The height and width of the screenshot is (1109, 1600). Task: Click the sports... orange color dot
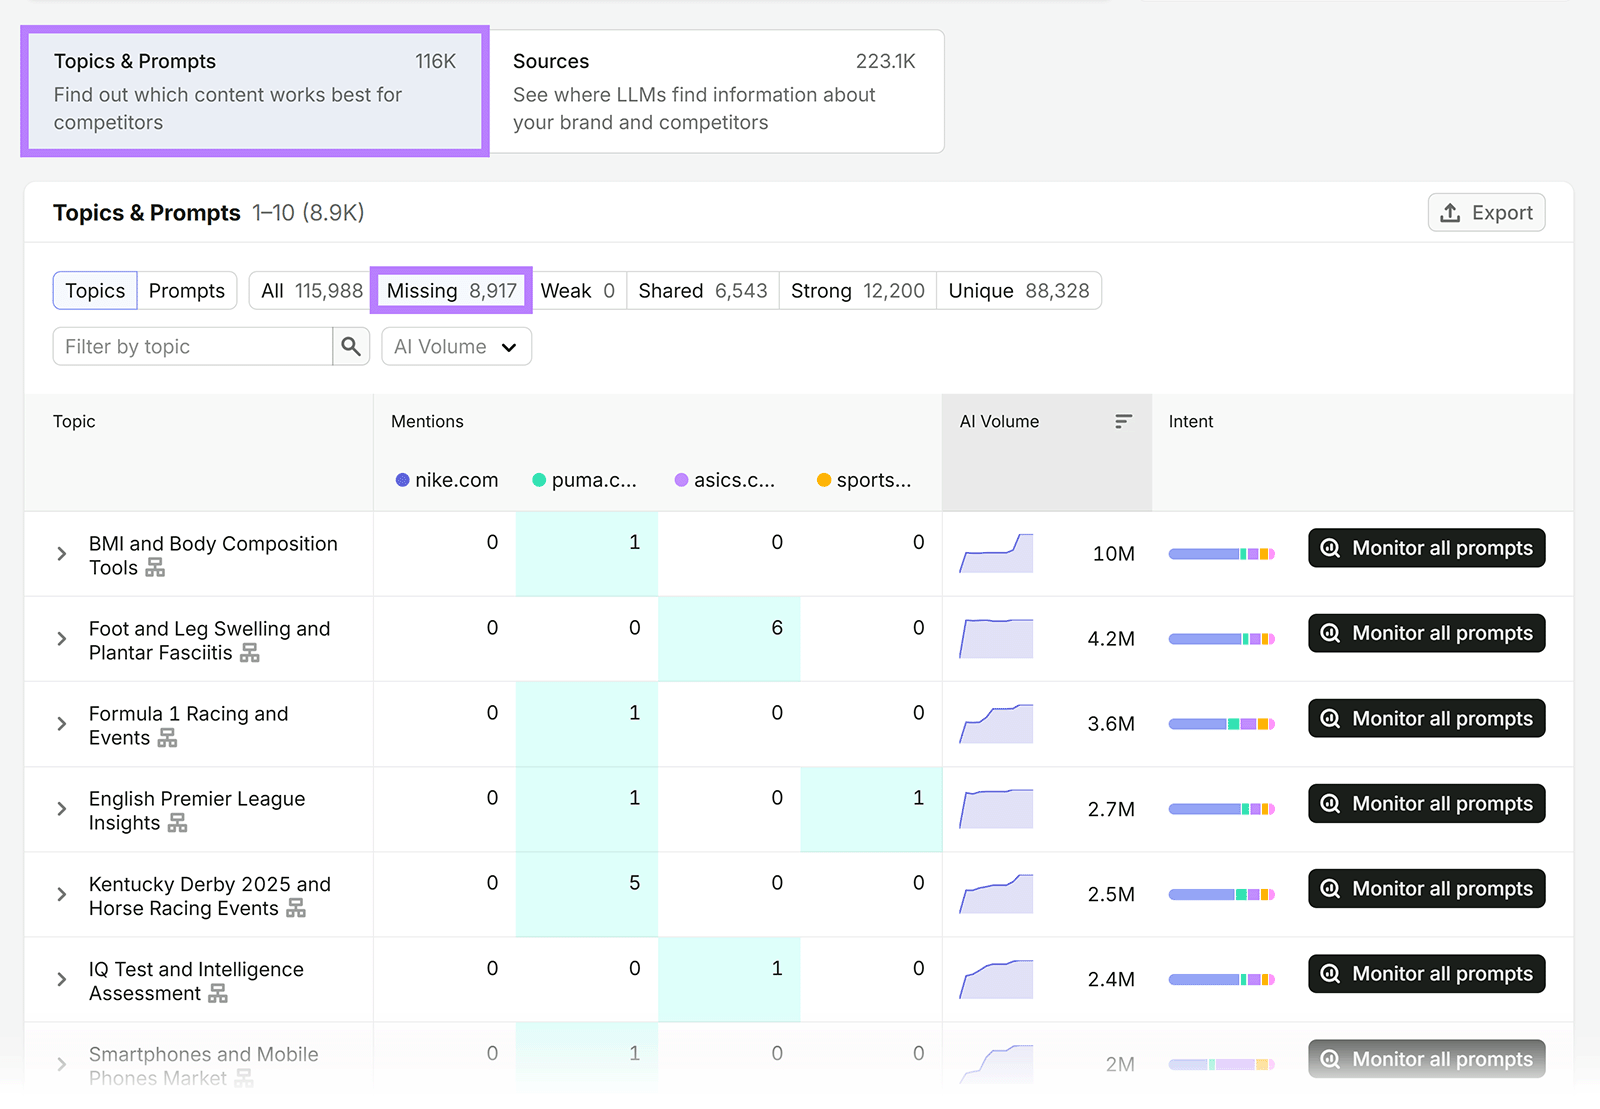coord(824,480)
